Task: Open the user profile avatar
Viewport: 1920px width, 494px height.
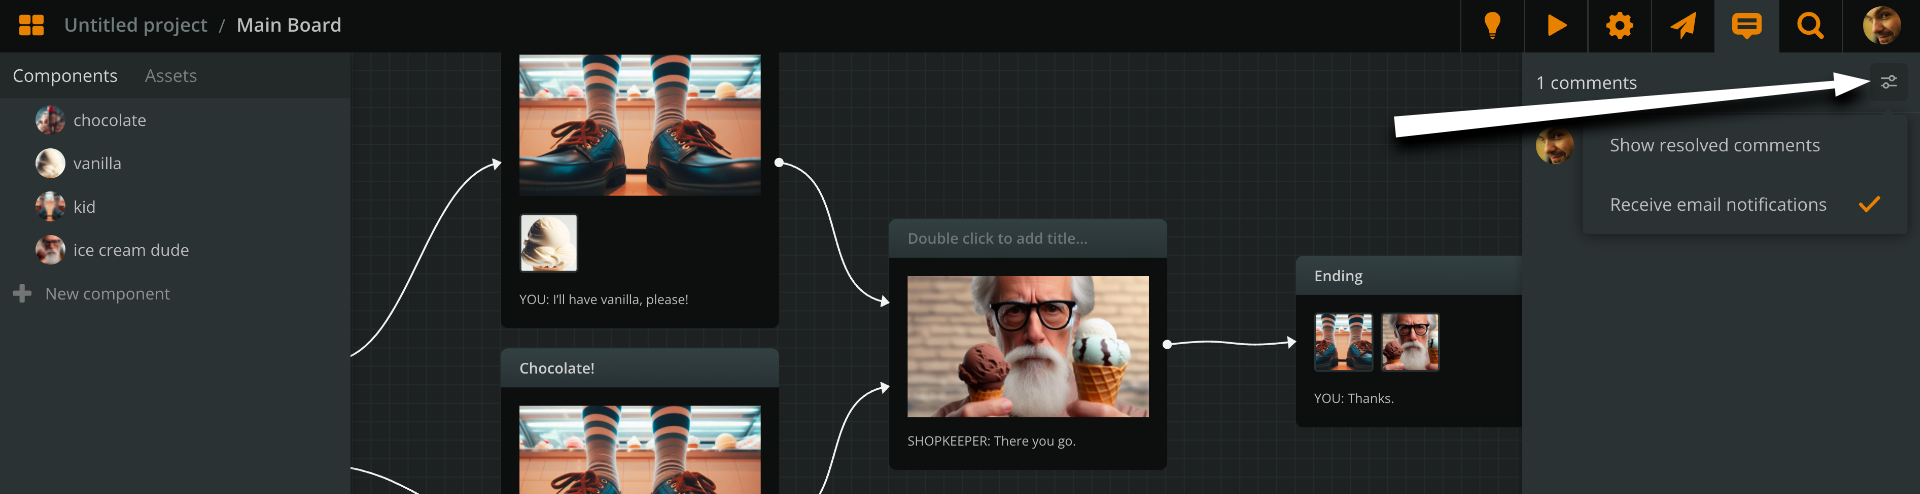Action: tap(1881, 25)
